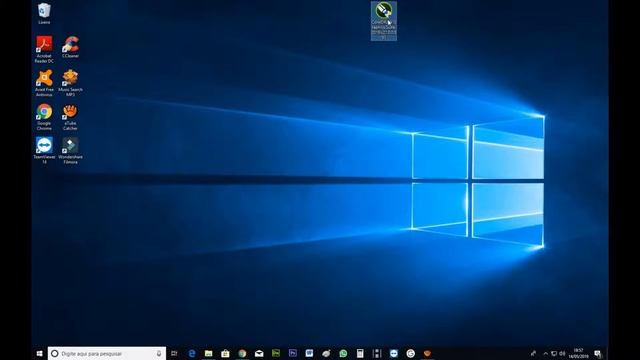The width and height of the screenshot is (640, 360).
Task: Select the Google Chrome desktop shortcut
Action: coord(44,117)
